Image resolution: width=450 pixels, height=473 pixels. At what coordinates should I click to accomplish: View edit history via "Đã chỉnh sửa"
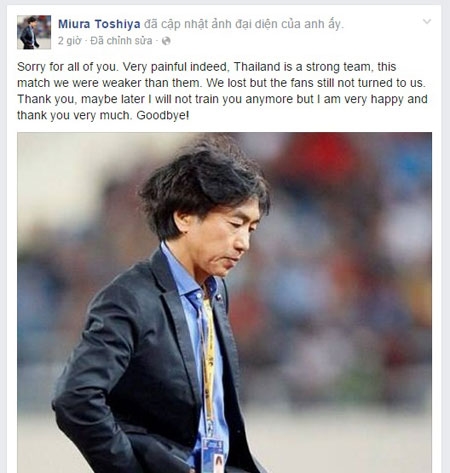[121, 41]
